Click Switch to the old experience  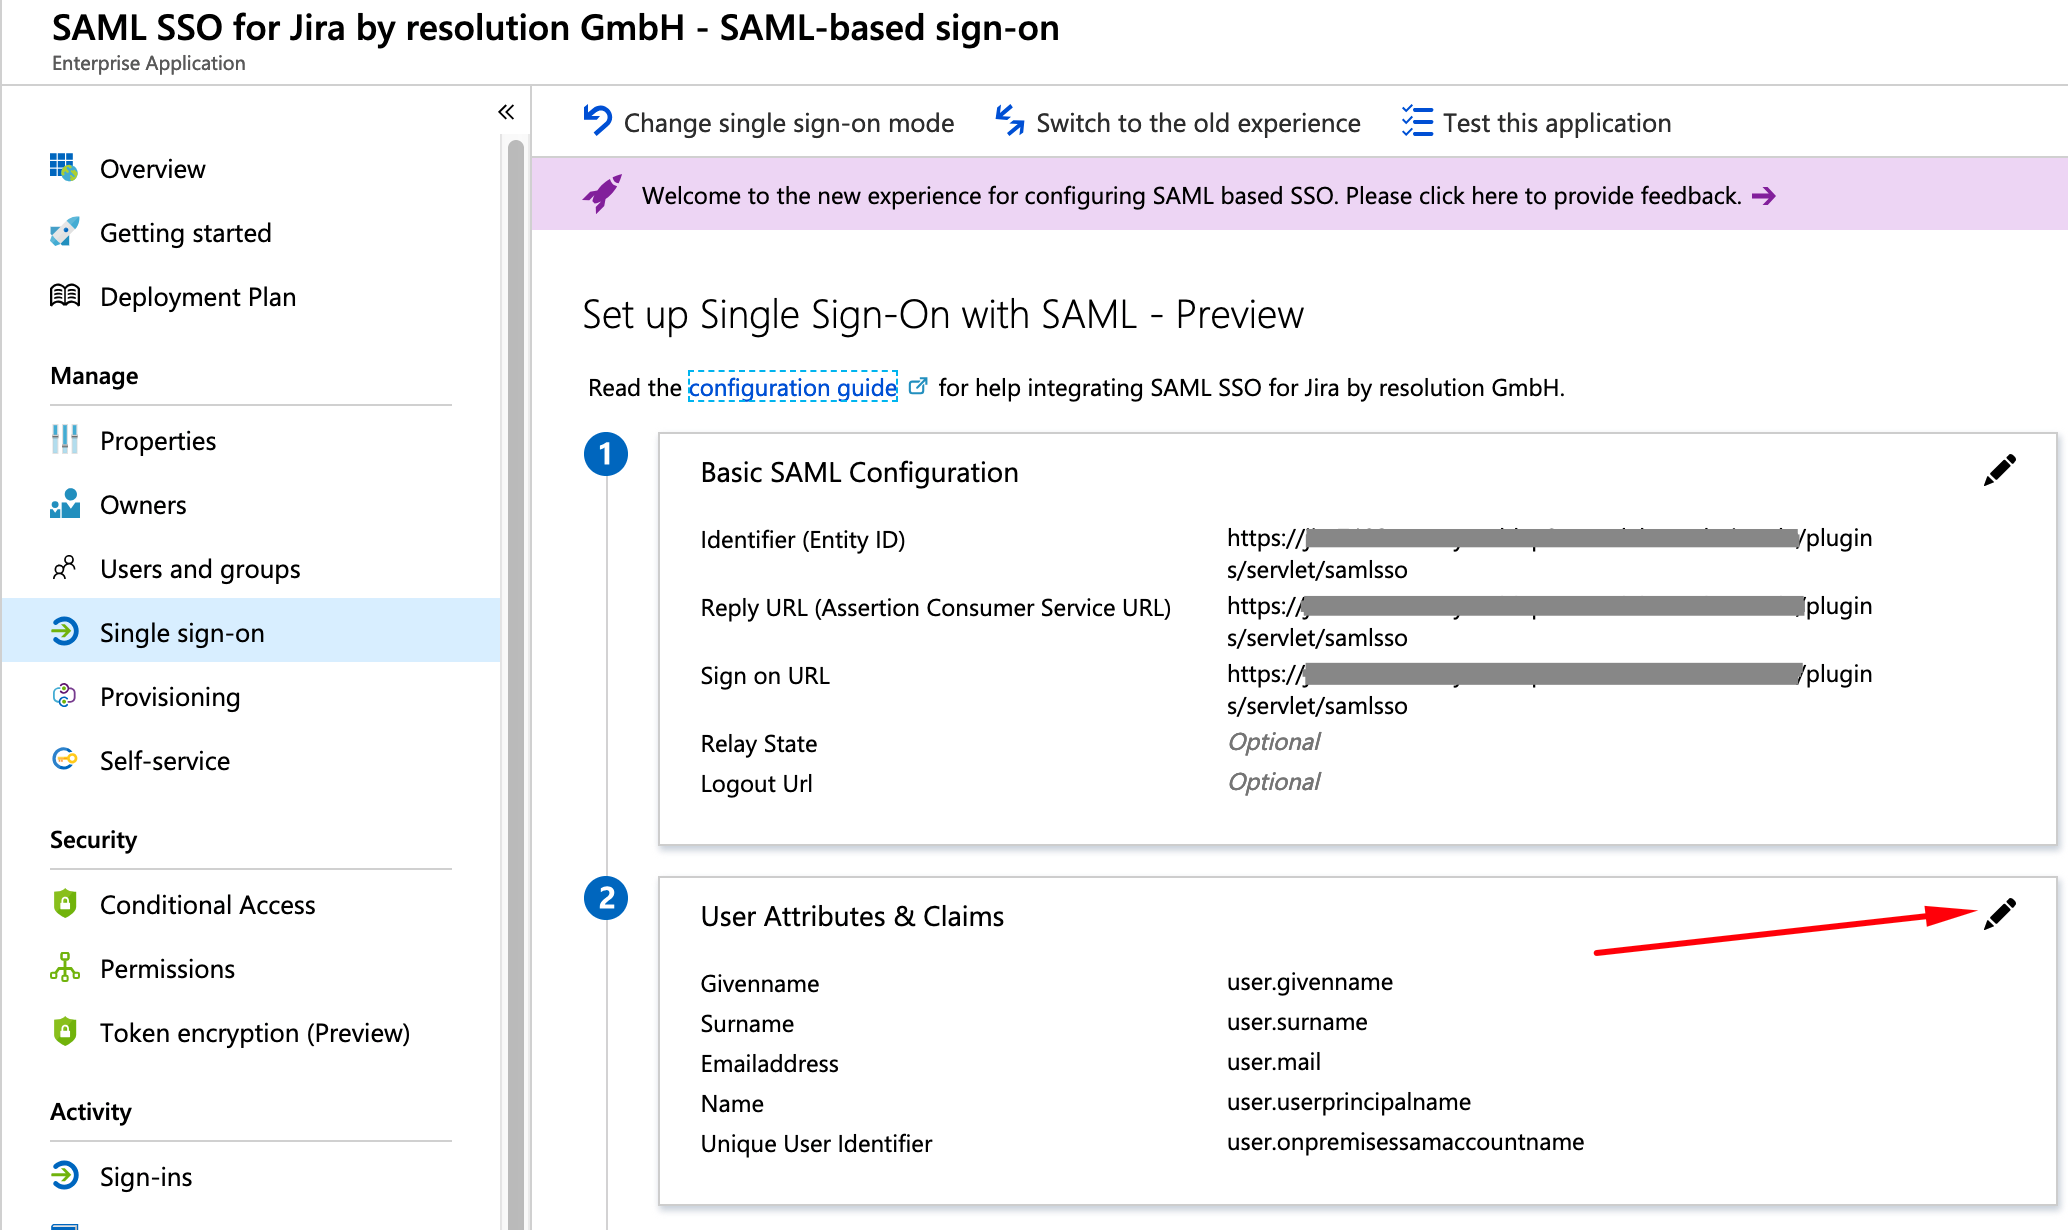1198,122
